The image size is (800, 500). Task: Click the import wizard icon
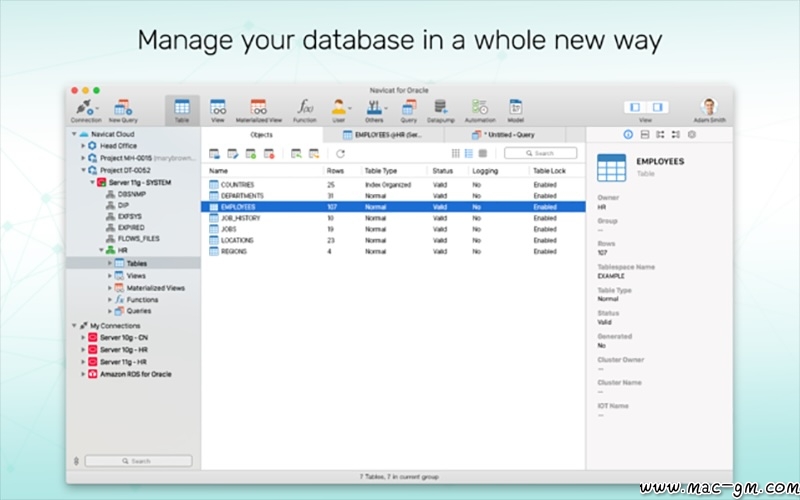296,154
